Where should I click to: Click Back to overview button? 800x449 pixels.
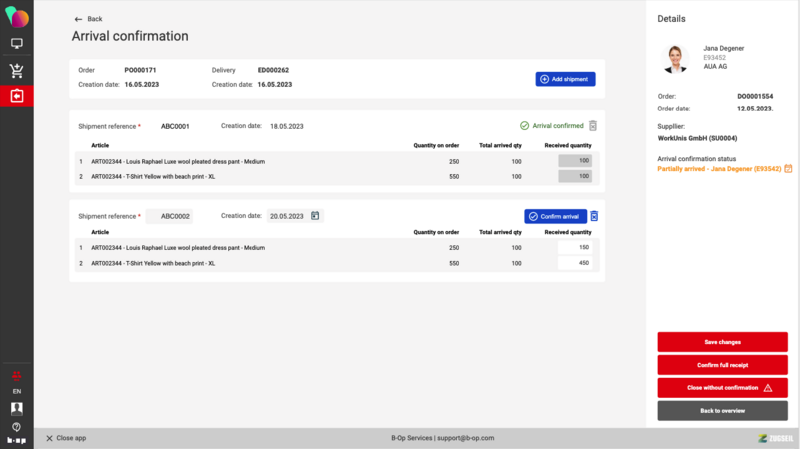[722, 411]
